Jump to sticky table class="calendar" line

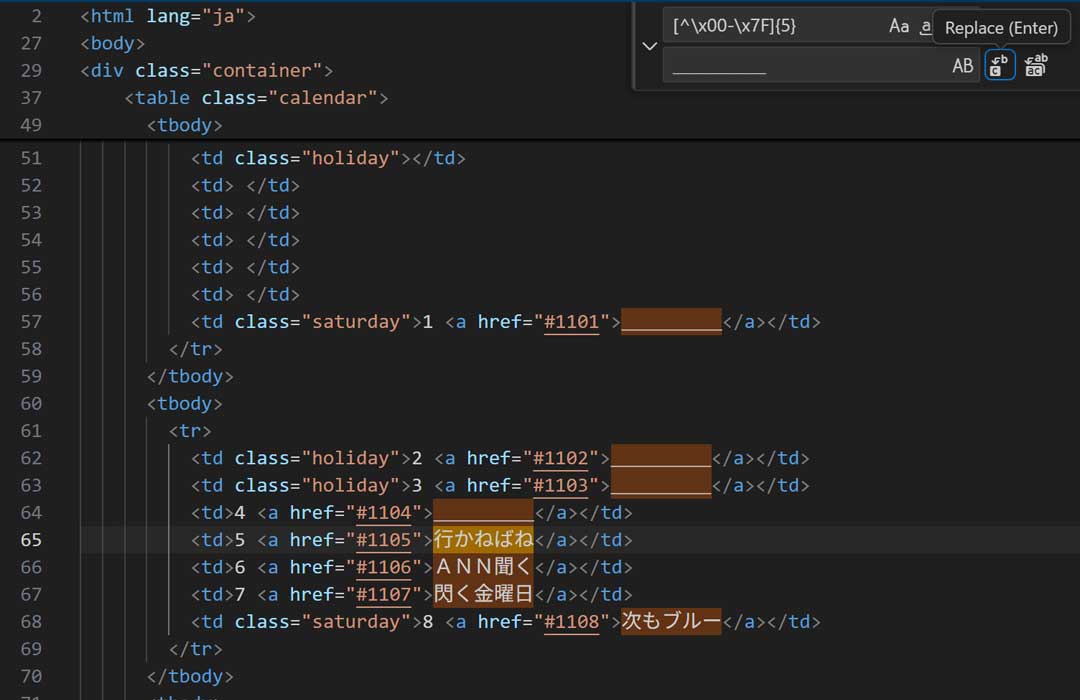[x=255, y=98]
